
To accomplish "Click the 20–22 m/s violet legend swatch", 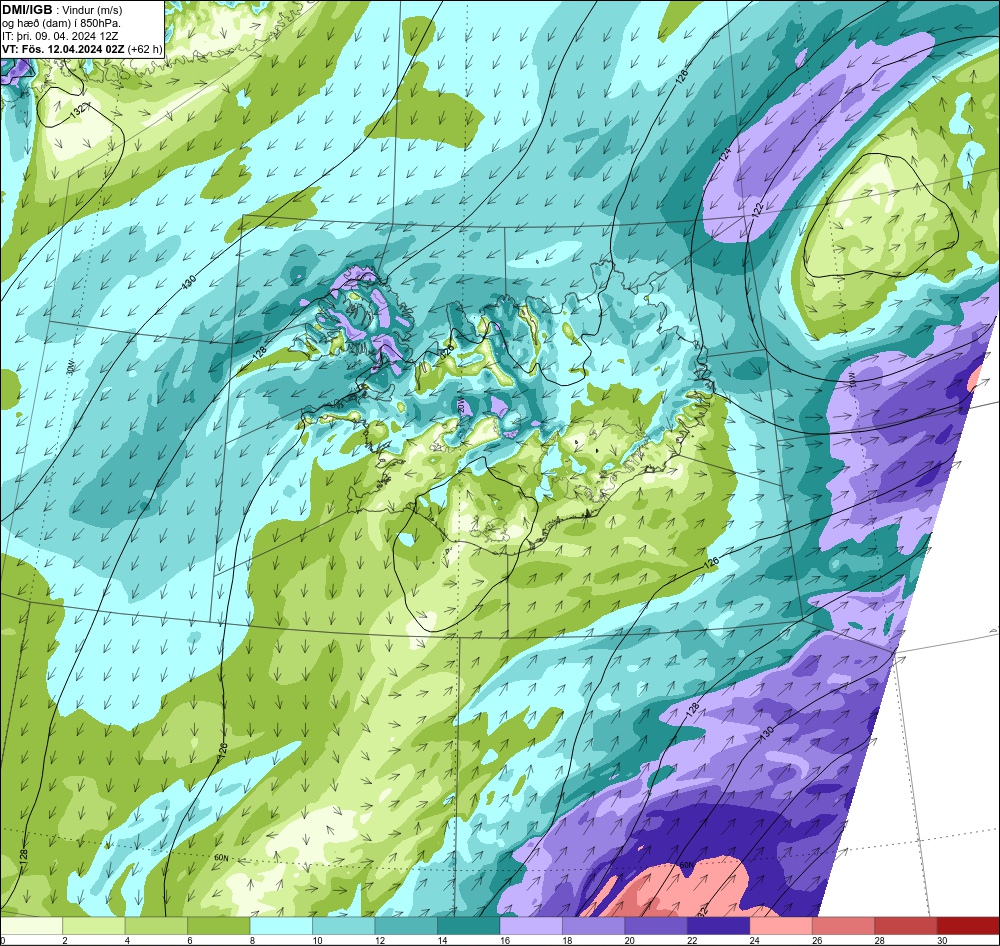I will coord(656,926).
